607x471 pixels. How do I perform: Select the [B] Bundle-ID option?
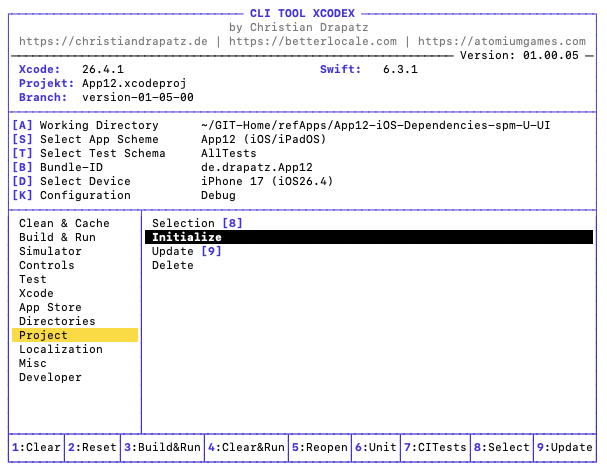point(58,167)
